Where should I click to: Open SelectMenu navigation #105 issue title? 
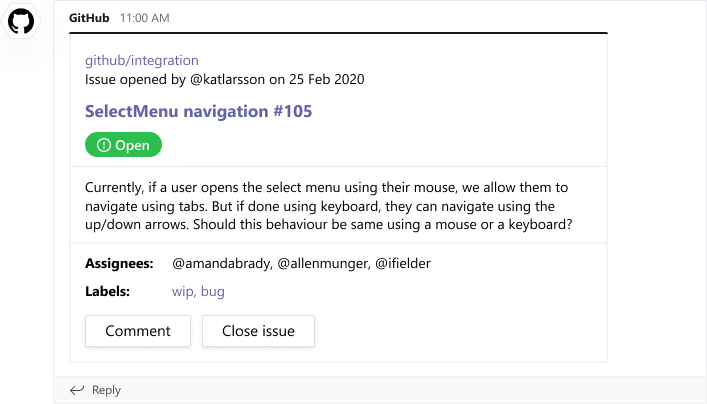[198, 111]
